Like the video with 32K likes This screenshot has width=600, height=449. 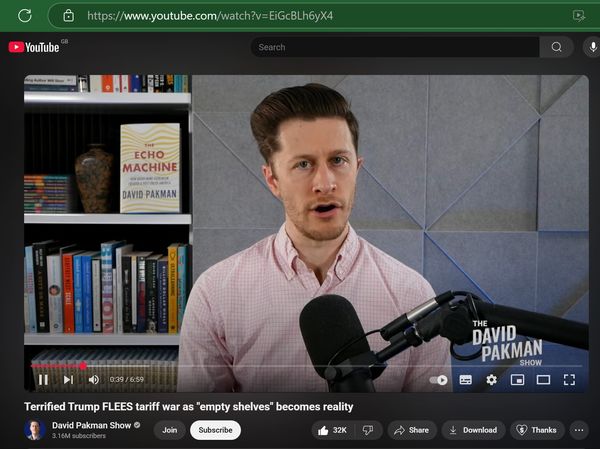pos(332,430)
